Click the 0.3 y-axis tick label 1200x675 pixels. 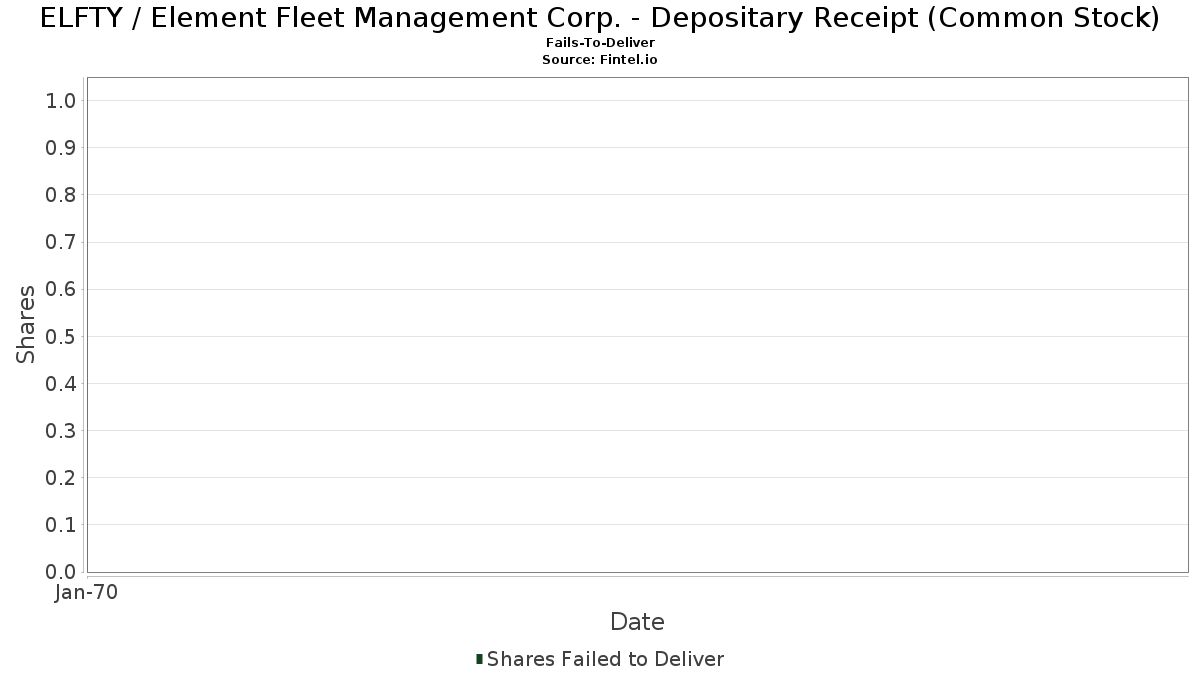61,430
